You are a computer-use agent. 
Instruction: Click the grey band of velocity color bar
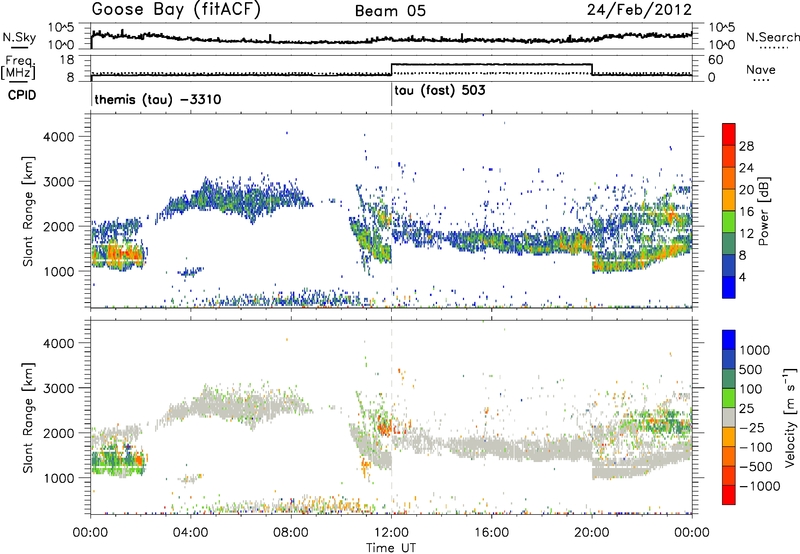point(729,418)
